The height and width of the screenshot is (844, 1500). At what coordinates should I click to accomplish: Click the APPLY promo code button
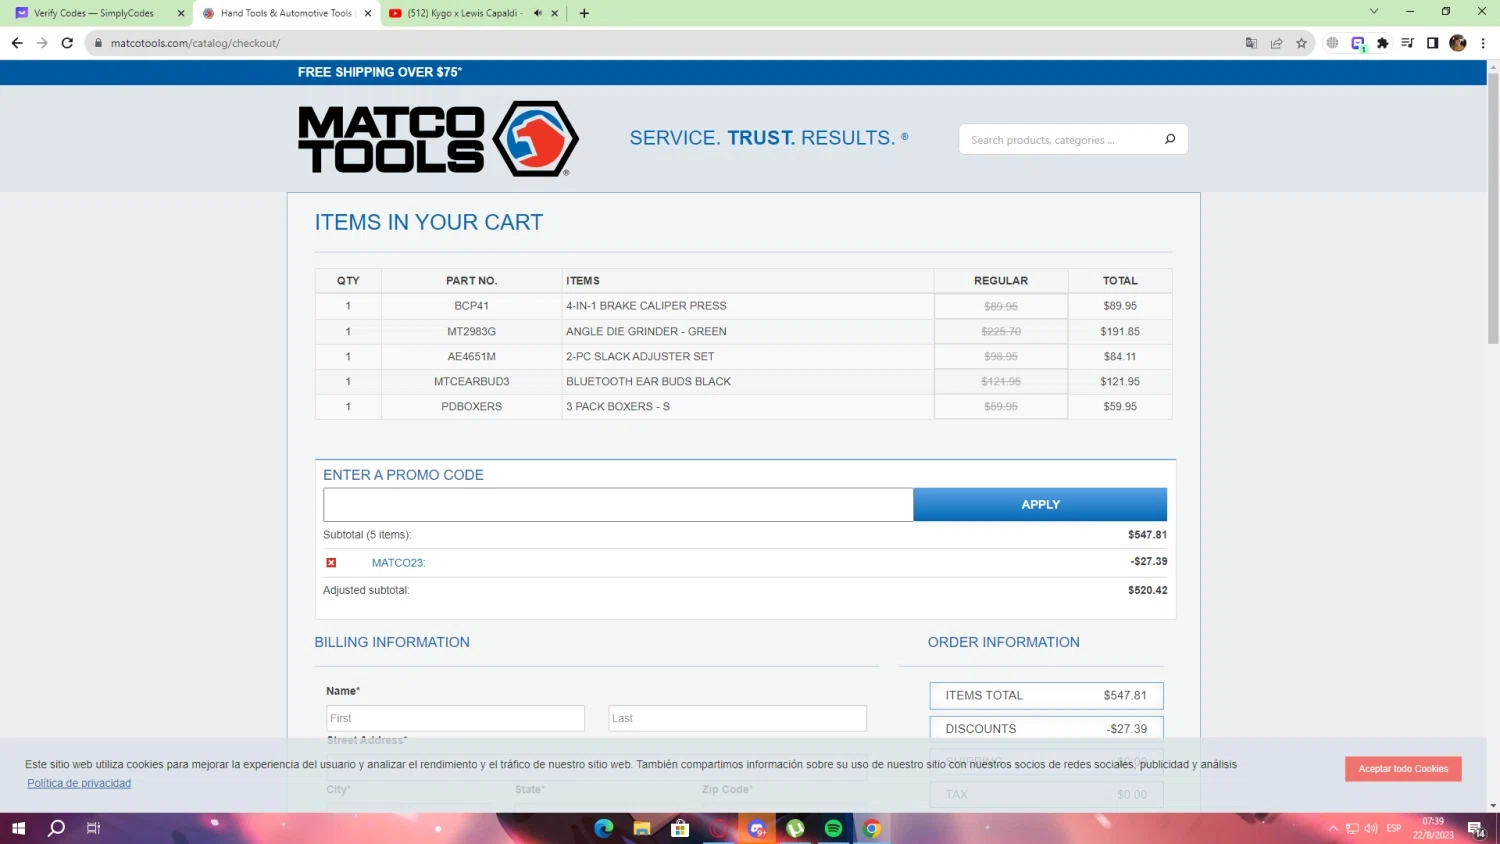(1040, 505)
